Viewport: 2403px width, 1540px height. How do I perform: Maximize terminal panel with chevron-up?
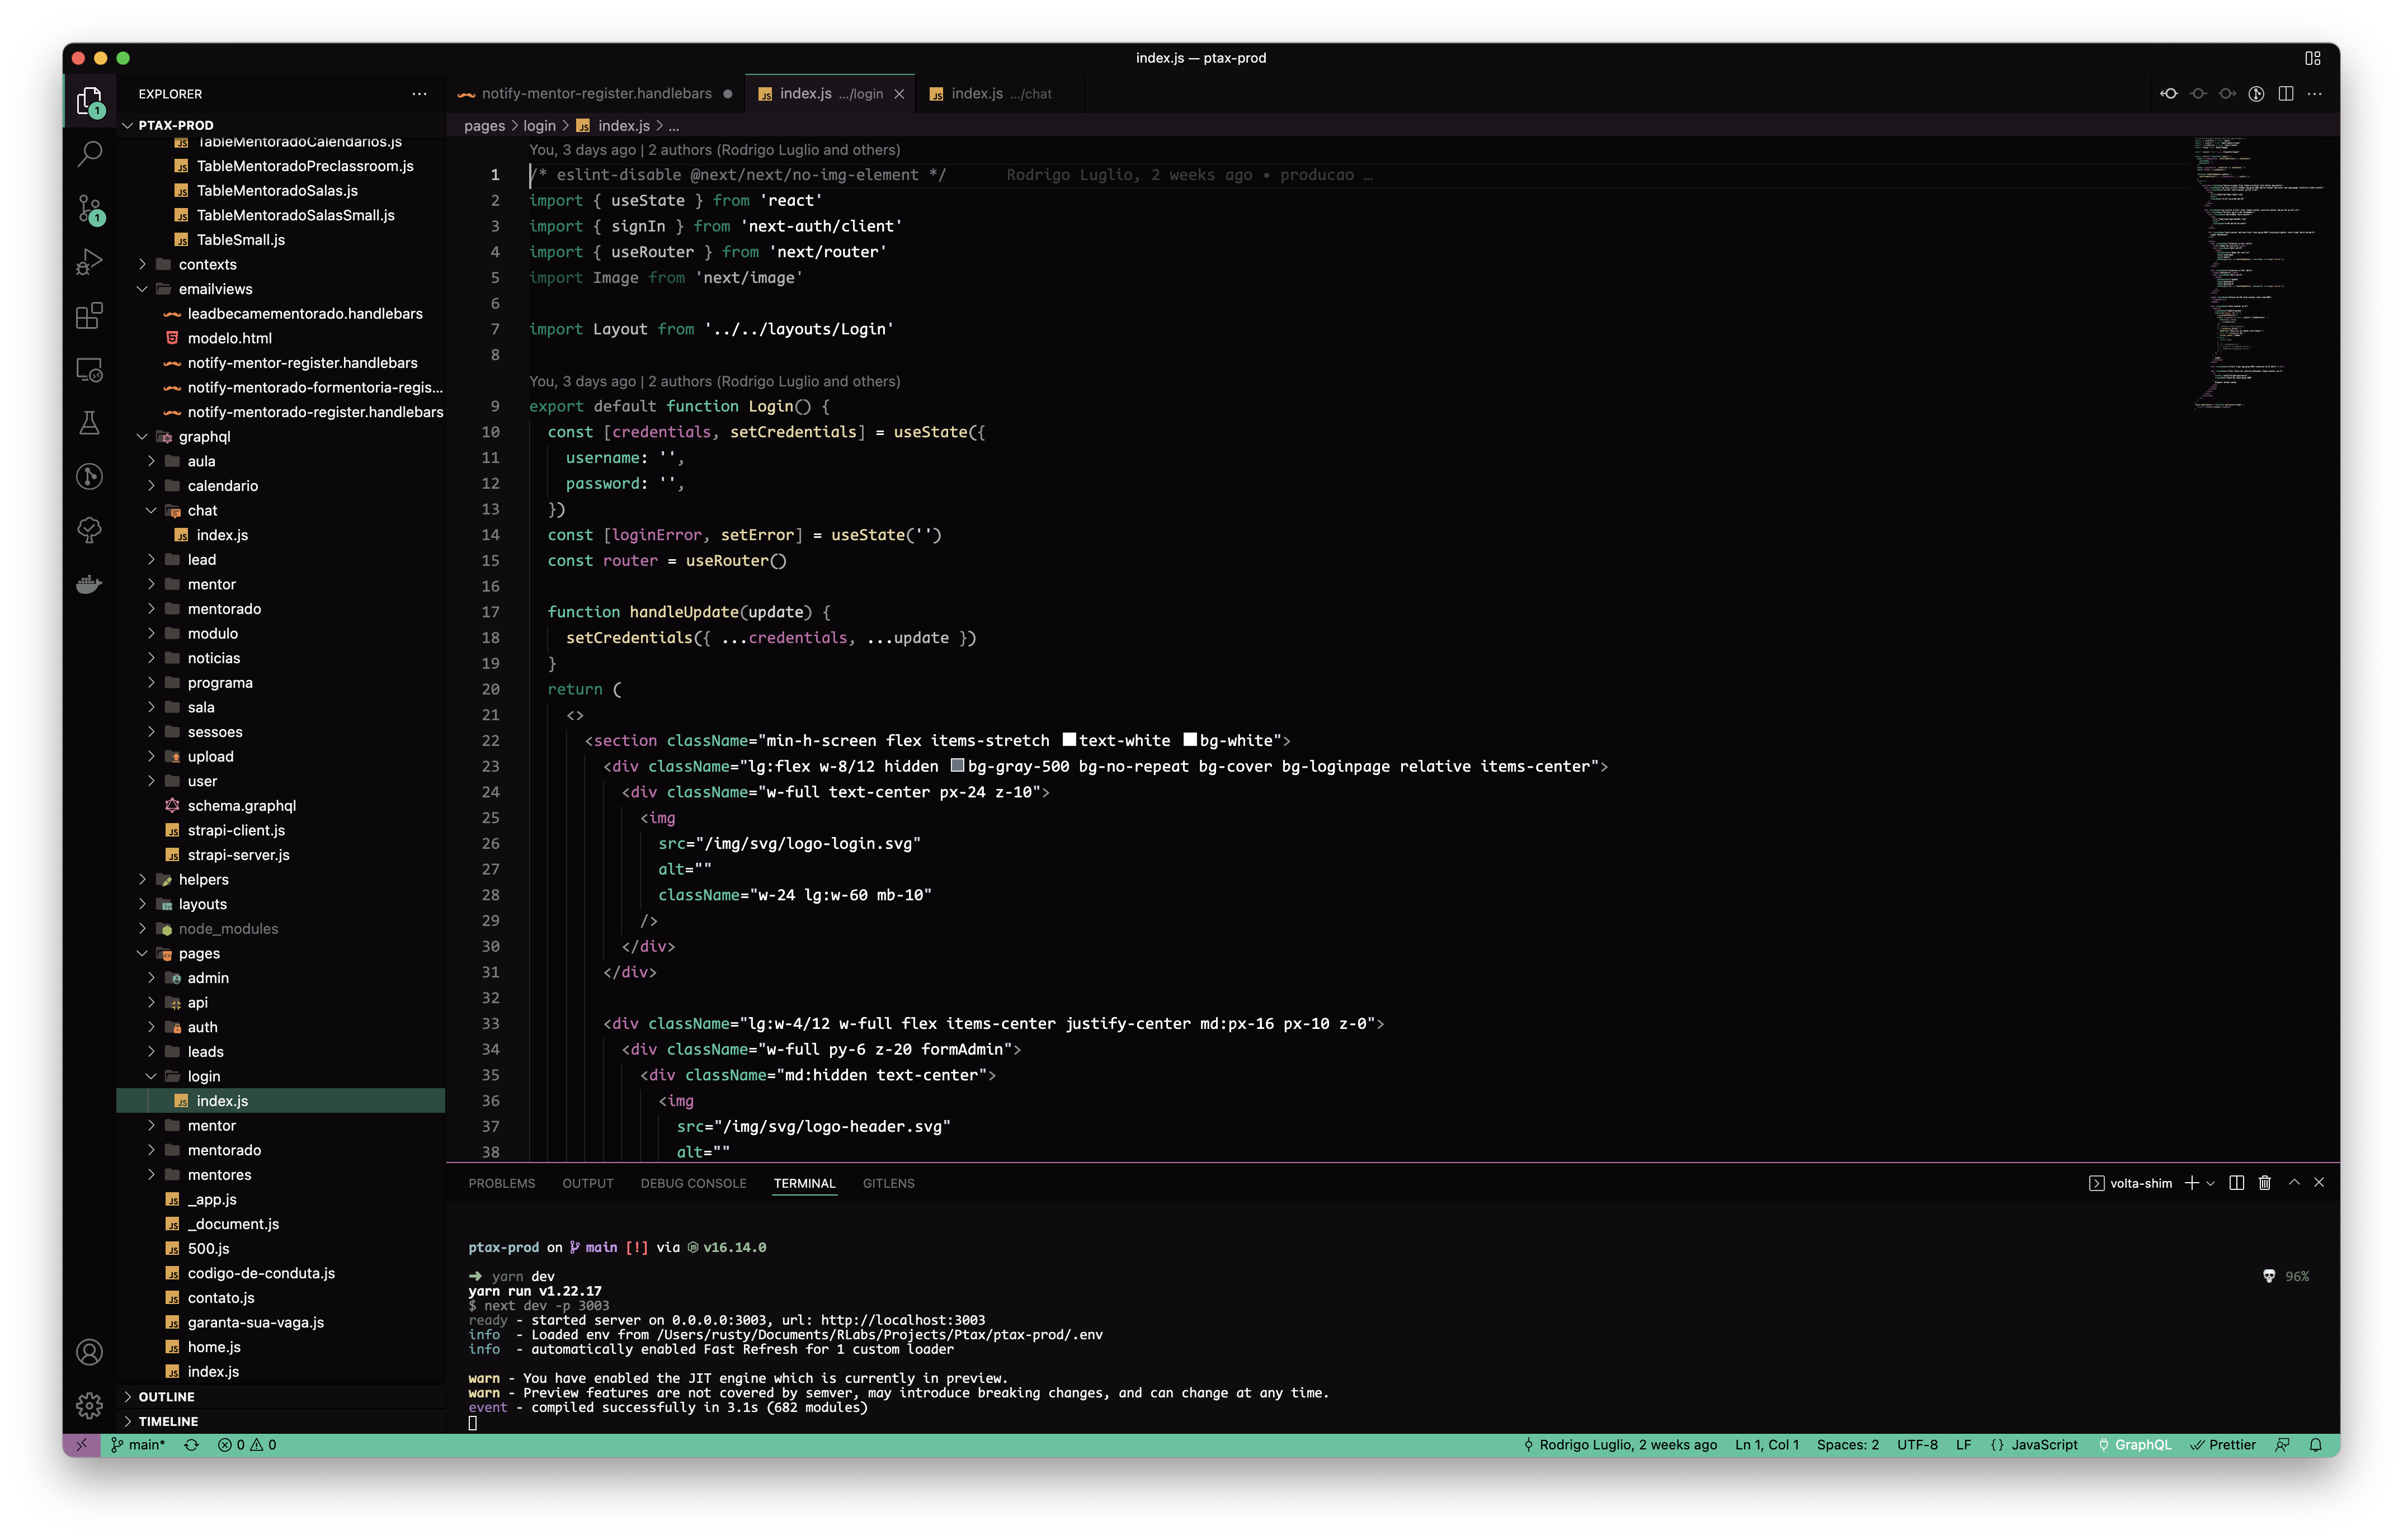coord(2294,1183)
